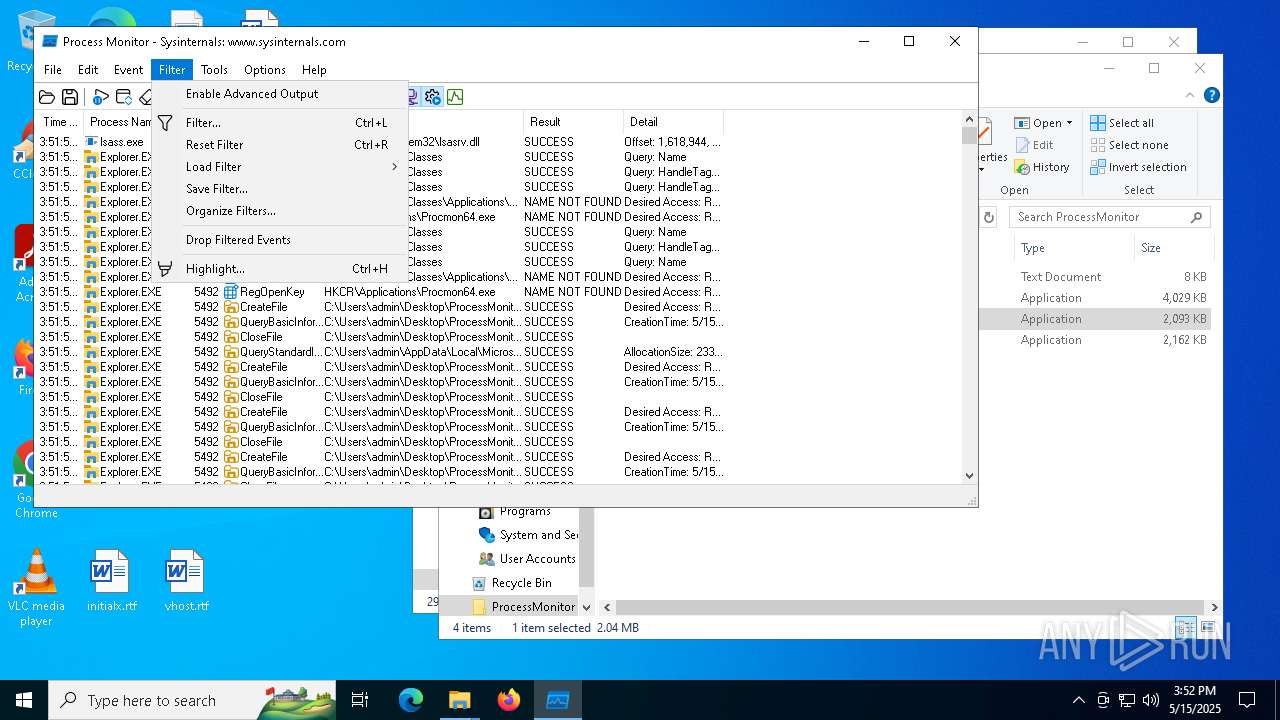1280x720 pixels.
Task: Click the magnifier icon in Search ProcessMonitor box
Action: (x=1196, y=217)
